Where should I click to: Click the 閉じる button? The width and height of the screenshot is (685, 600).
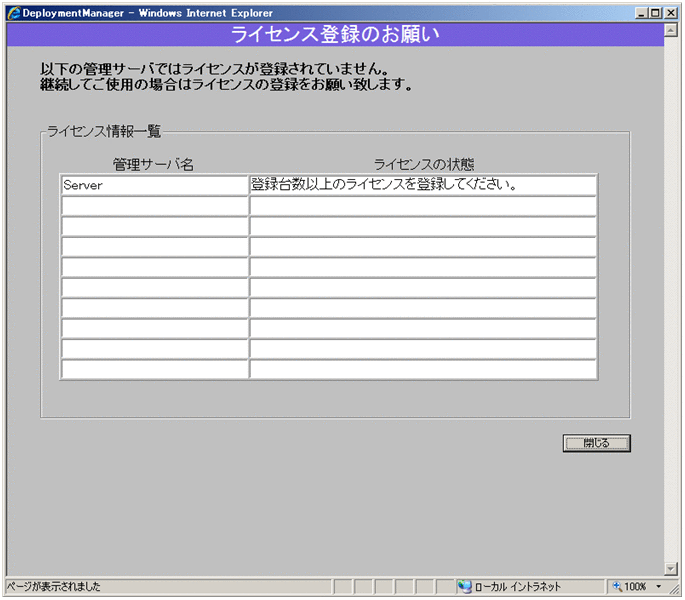[596, 443]
